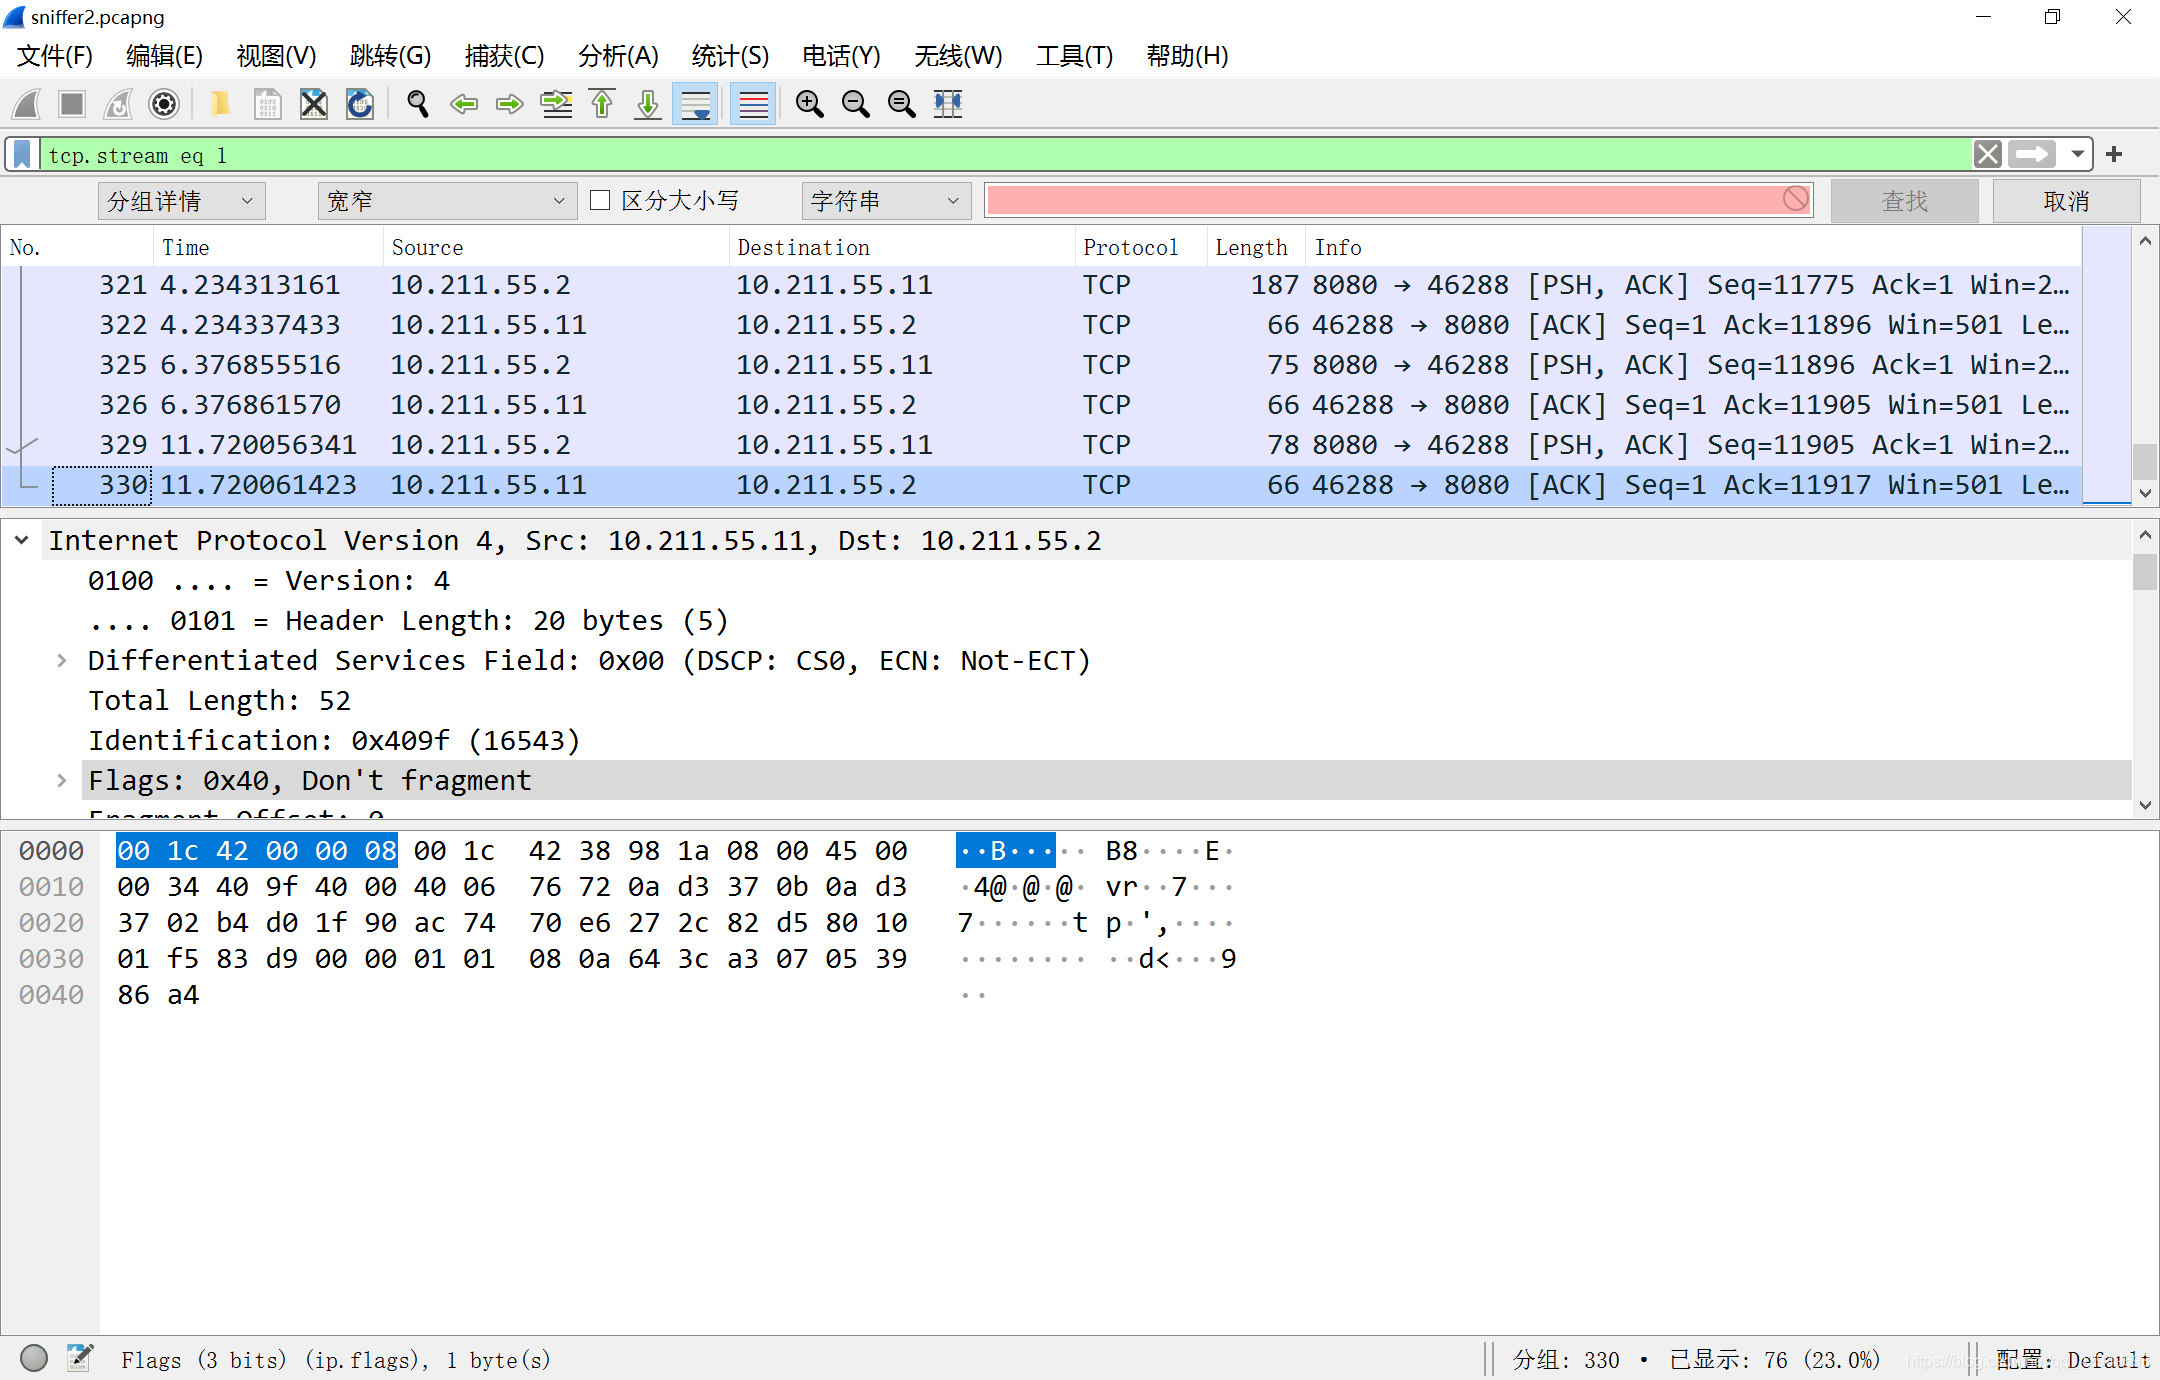Open the 视图(V) menu
The height and width of the screenshot is (1380, 2160).
click(276, 56)
